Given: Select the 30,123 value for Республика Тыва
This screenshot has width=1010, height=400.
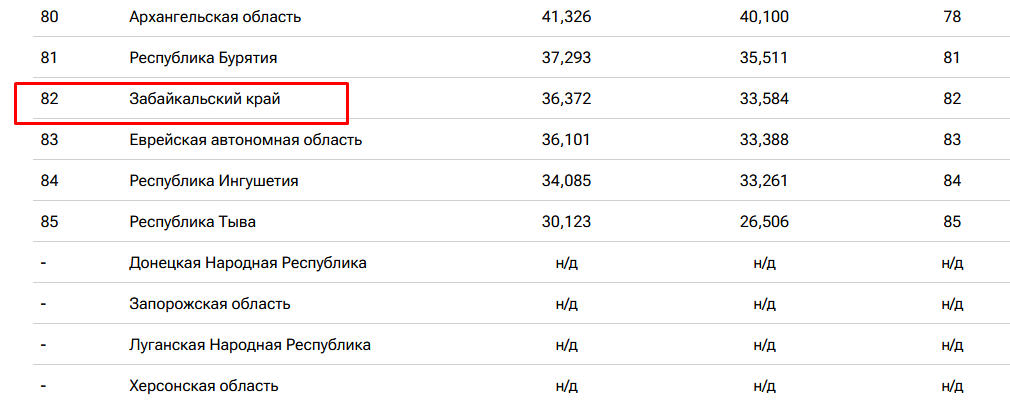Looking at the screenshot, I should (x=566, y=222).
